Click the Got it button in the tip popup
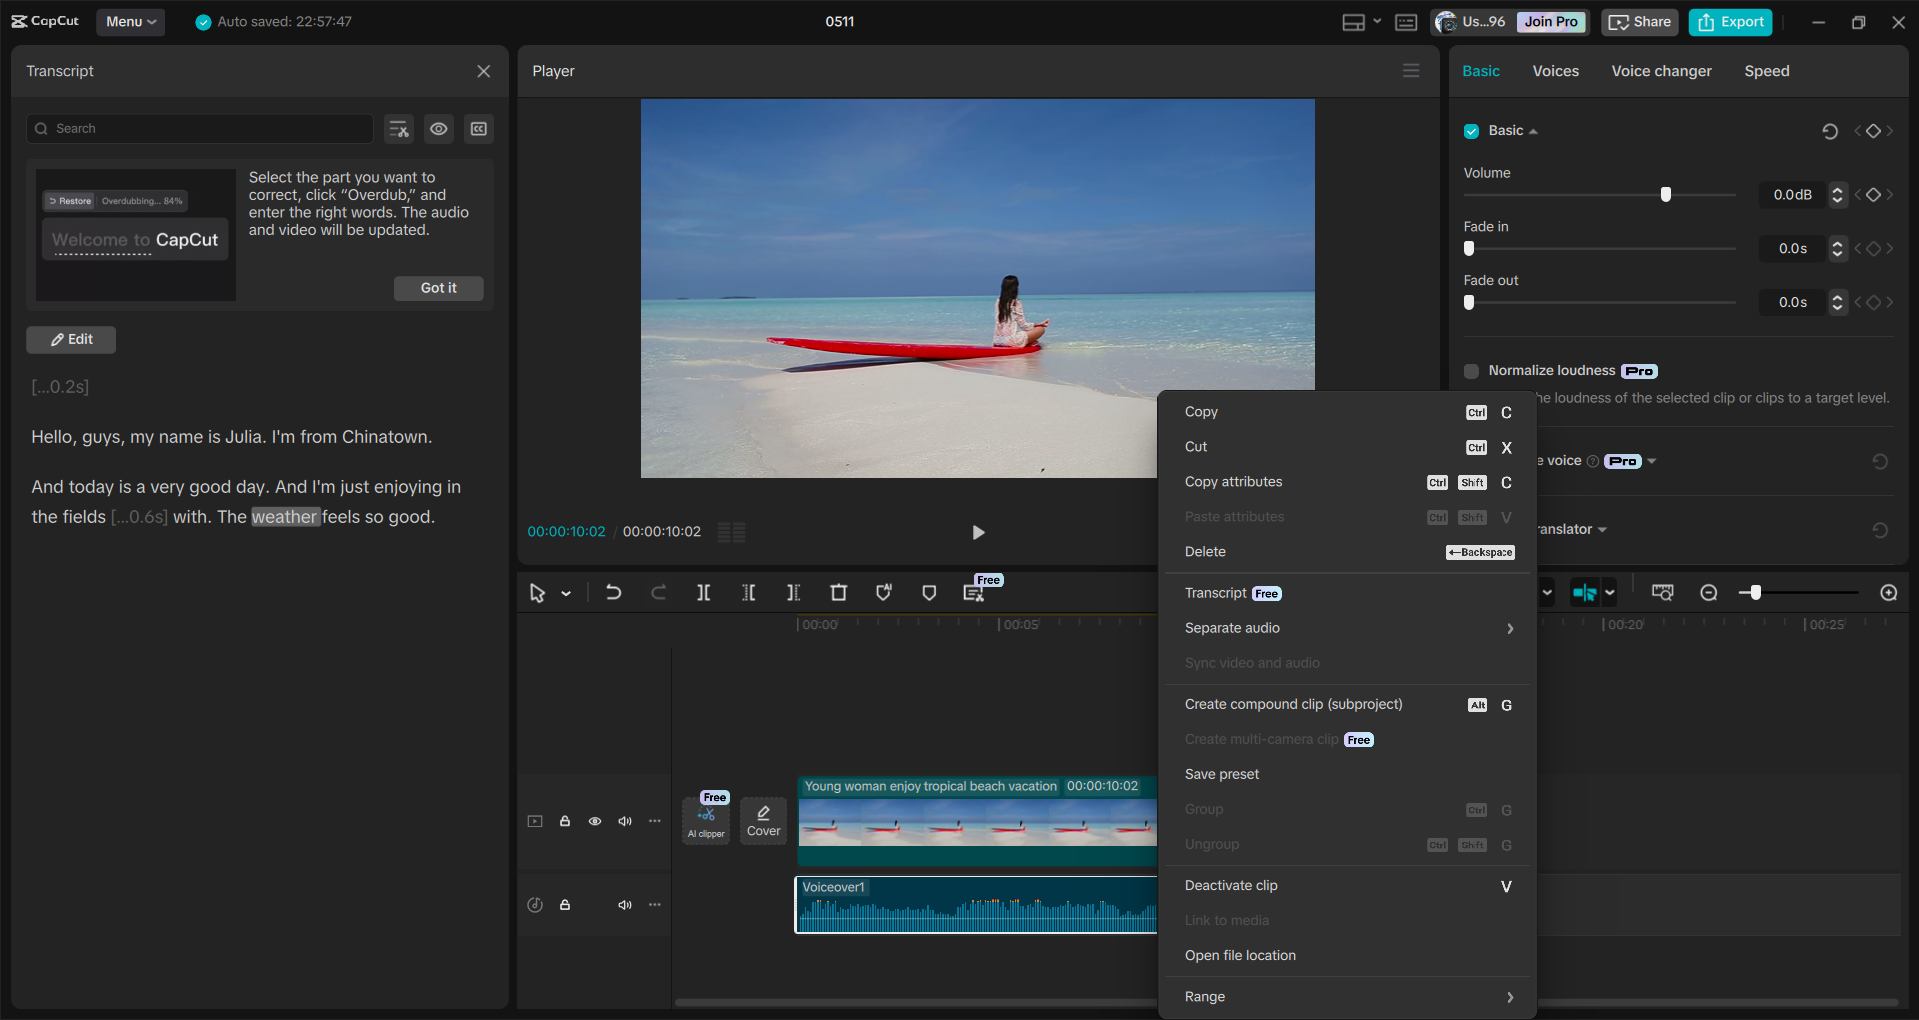This screenshot has width=1919, height=1020. click(x=438, y=288)
